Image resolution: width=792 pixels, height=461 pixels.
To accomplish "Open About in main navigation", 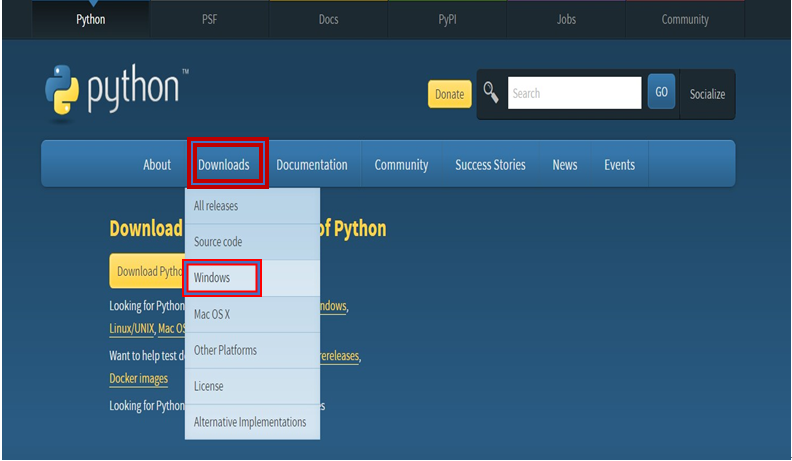I will click(157, 165).
